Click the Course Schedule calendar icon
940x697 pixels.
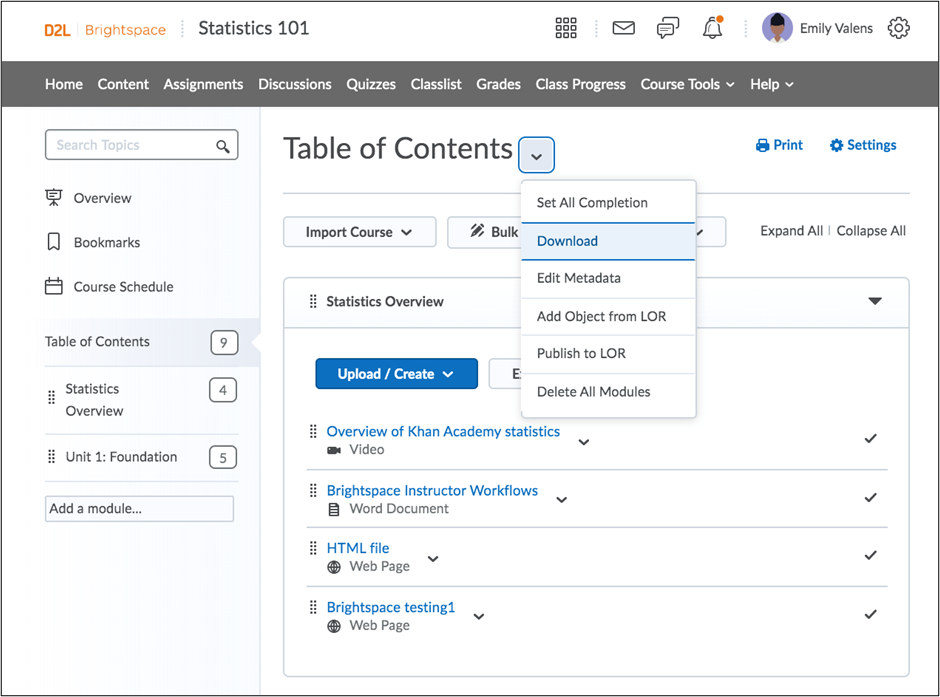pyautogui.click(x=54, y=286)
